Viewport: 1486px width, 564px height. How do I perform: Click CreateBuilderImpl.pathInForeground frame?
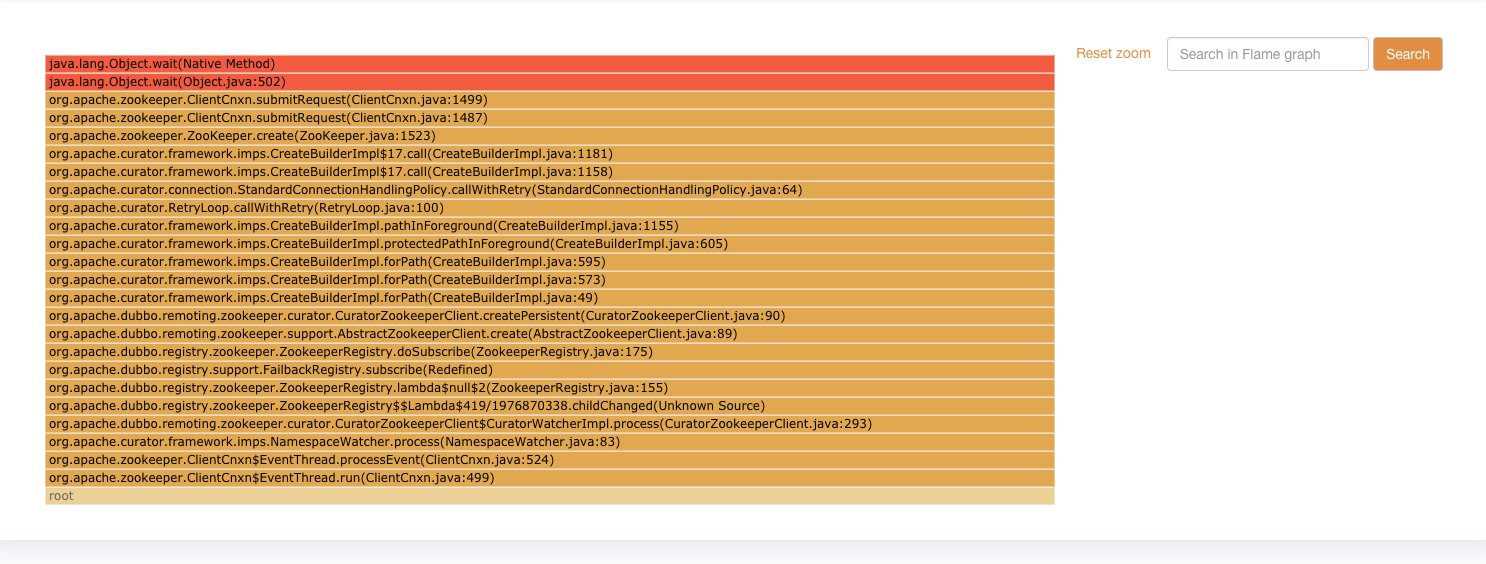point(550,226)
